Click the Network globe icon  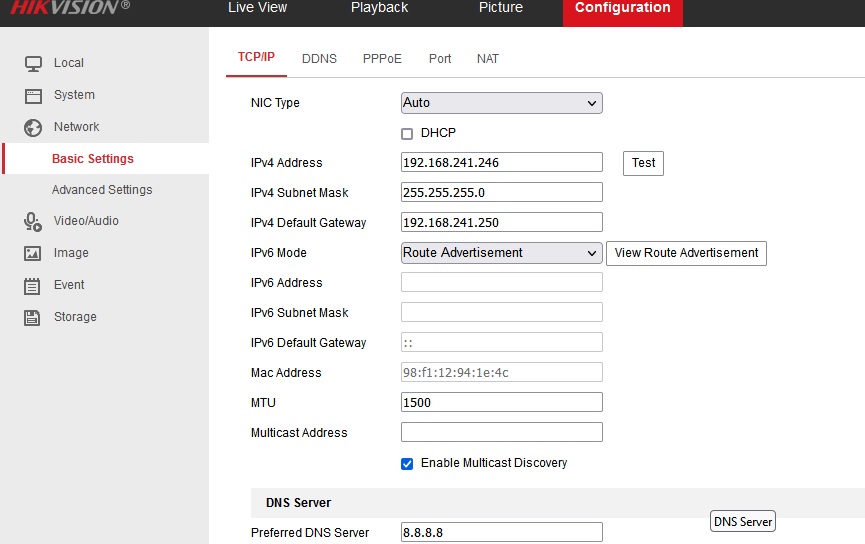(33, 127)
